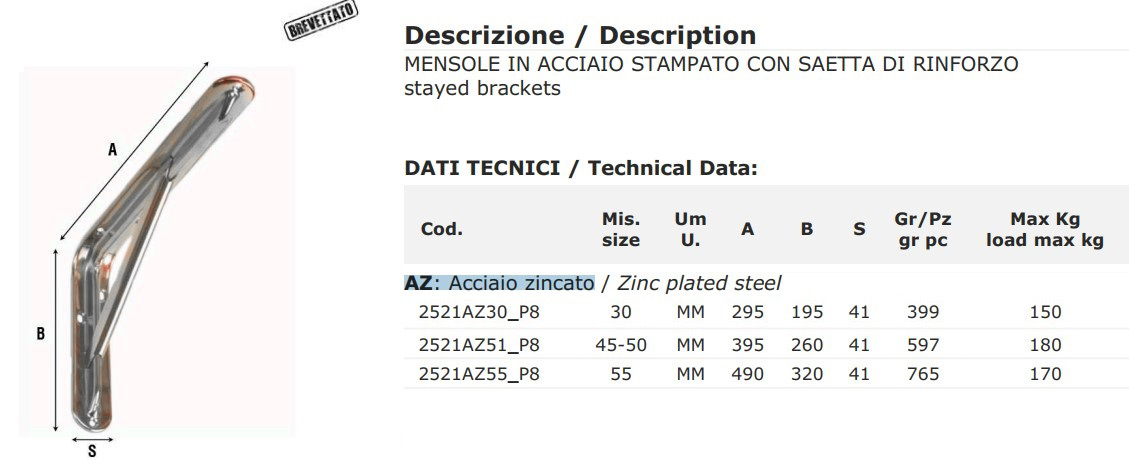The width and height of the screenshot is (1129, 475).
Task: Click the product code 2521AZ30_P8
Action: coord(479,312)
